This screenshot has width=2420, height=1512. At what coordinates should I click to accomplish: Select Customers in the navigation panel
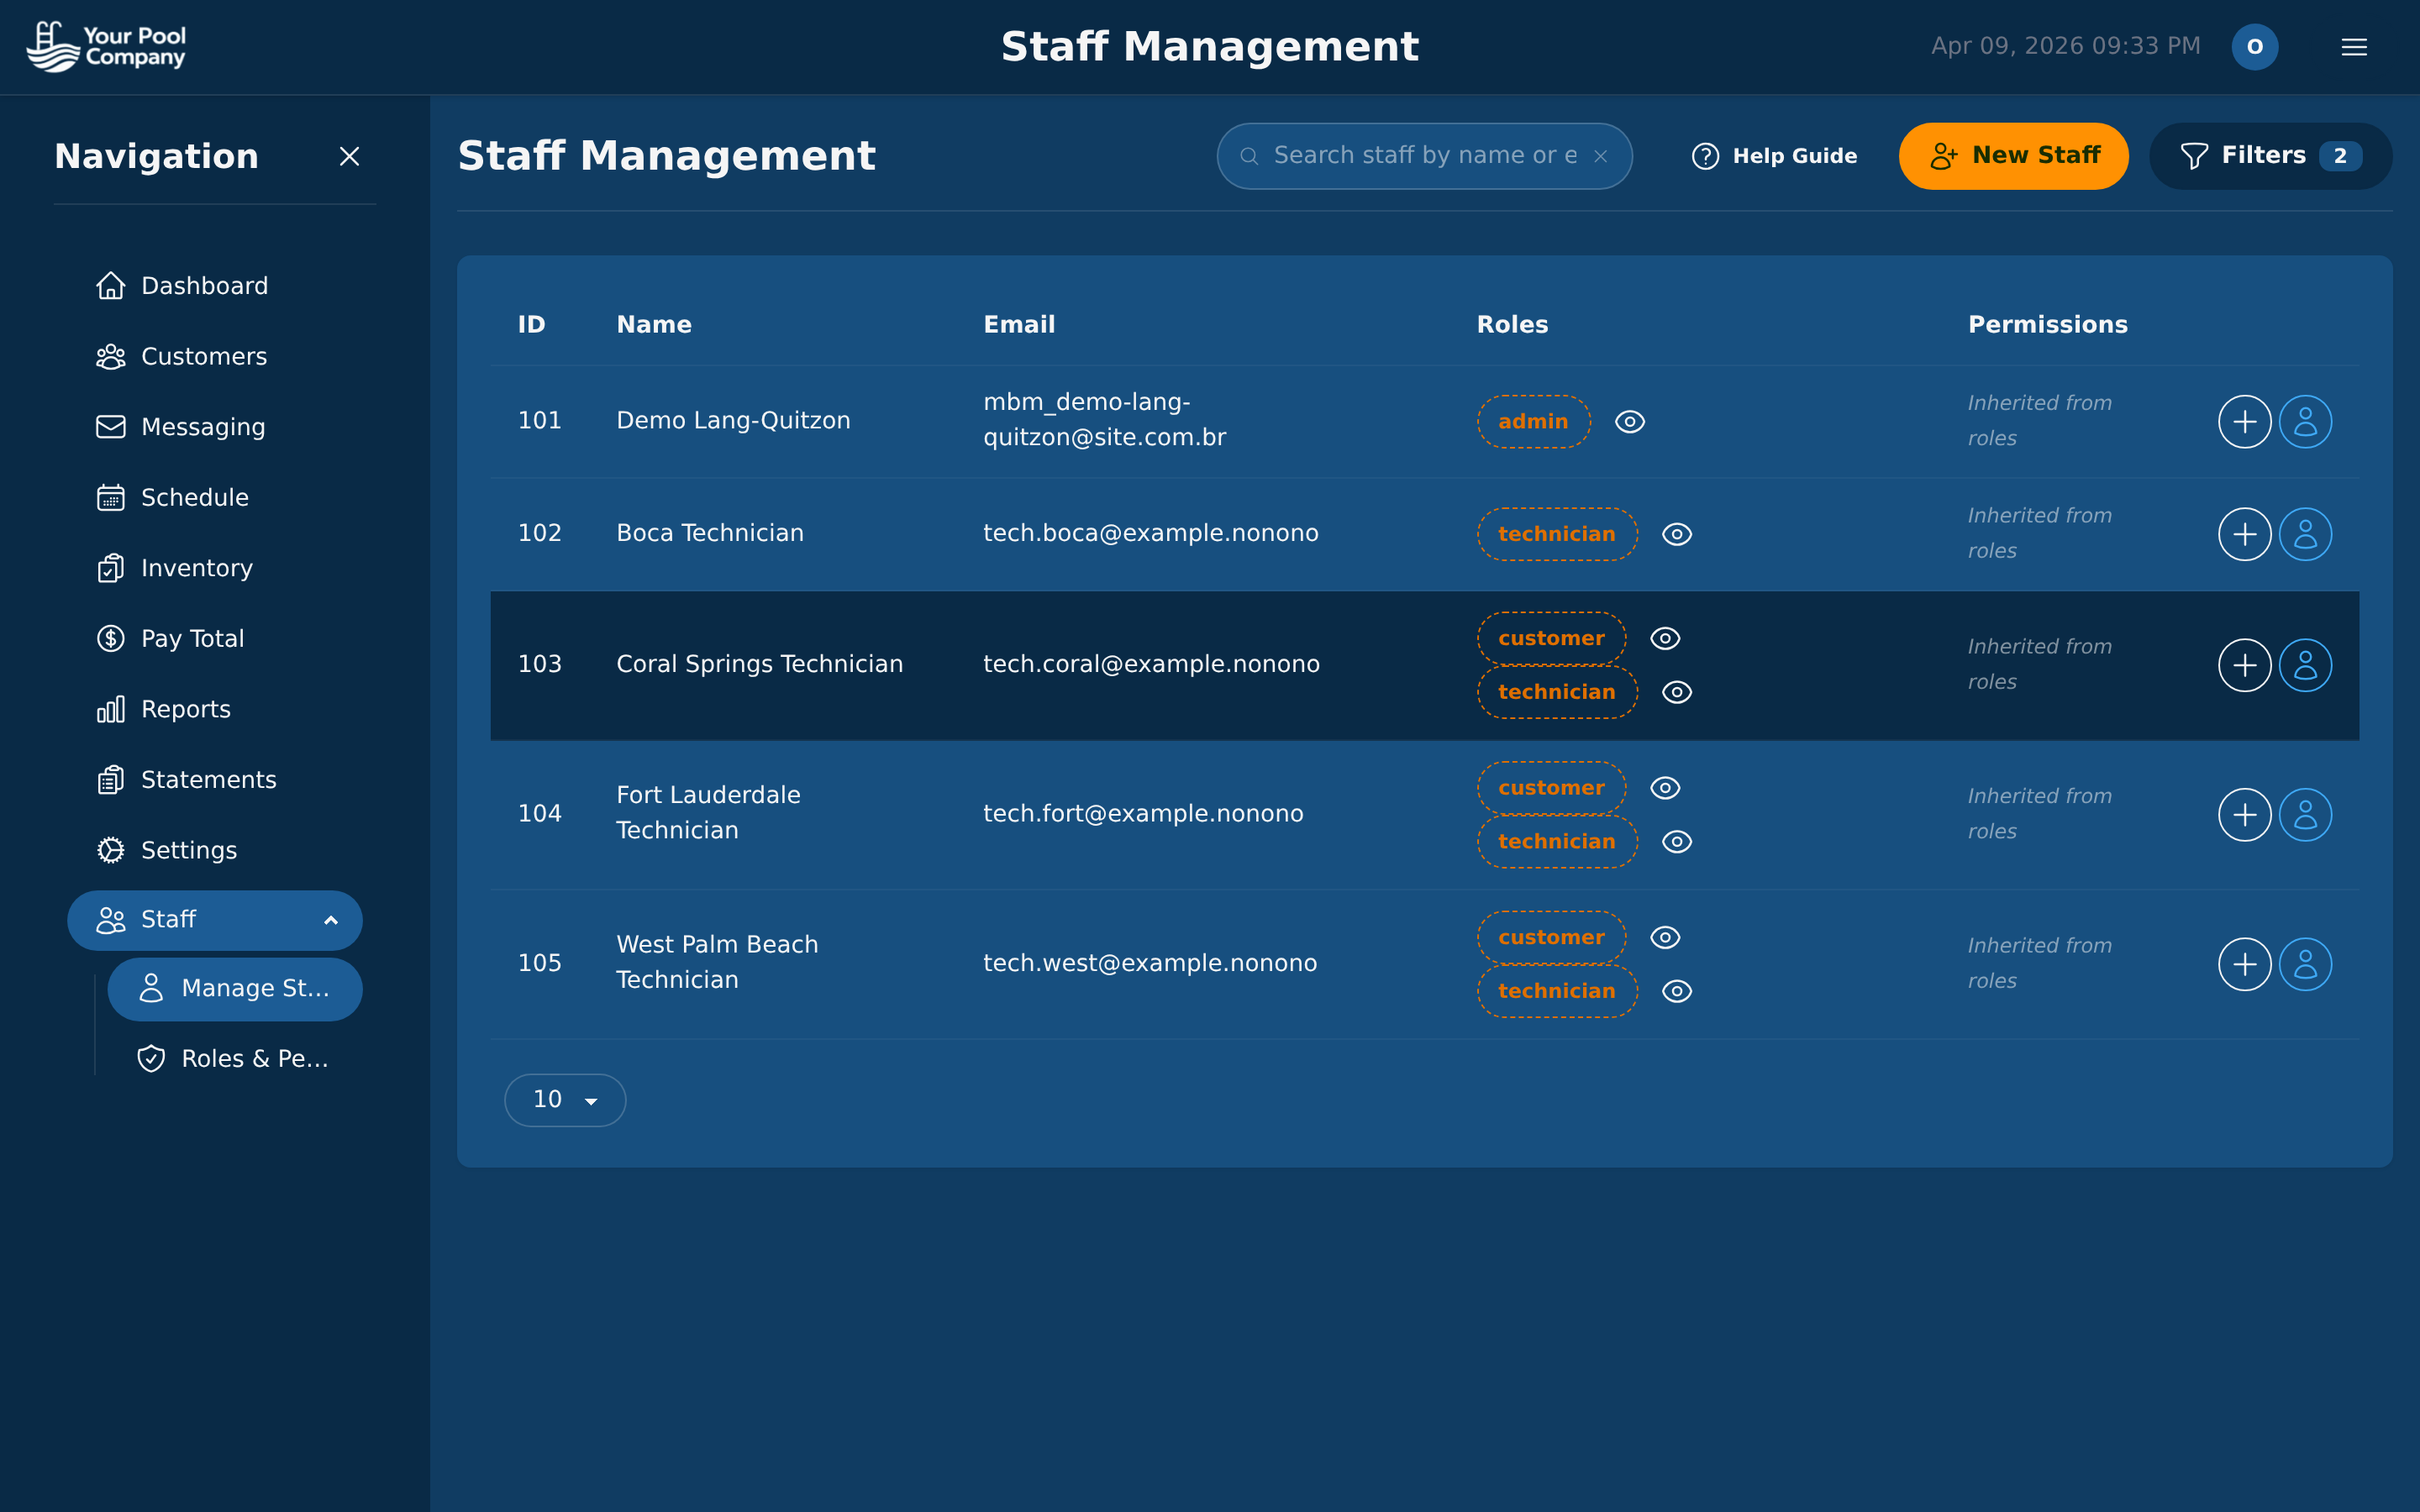(204, 356)
